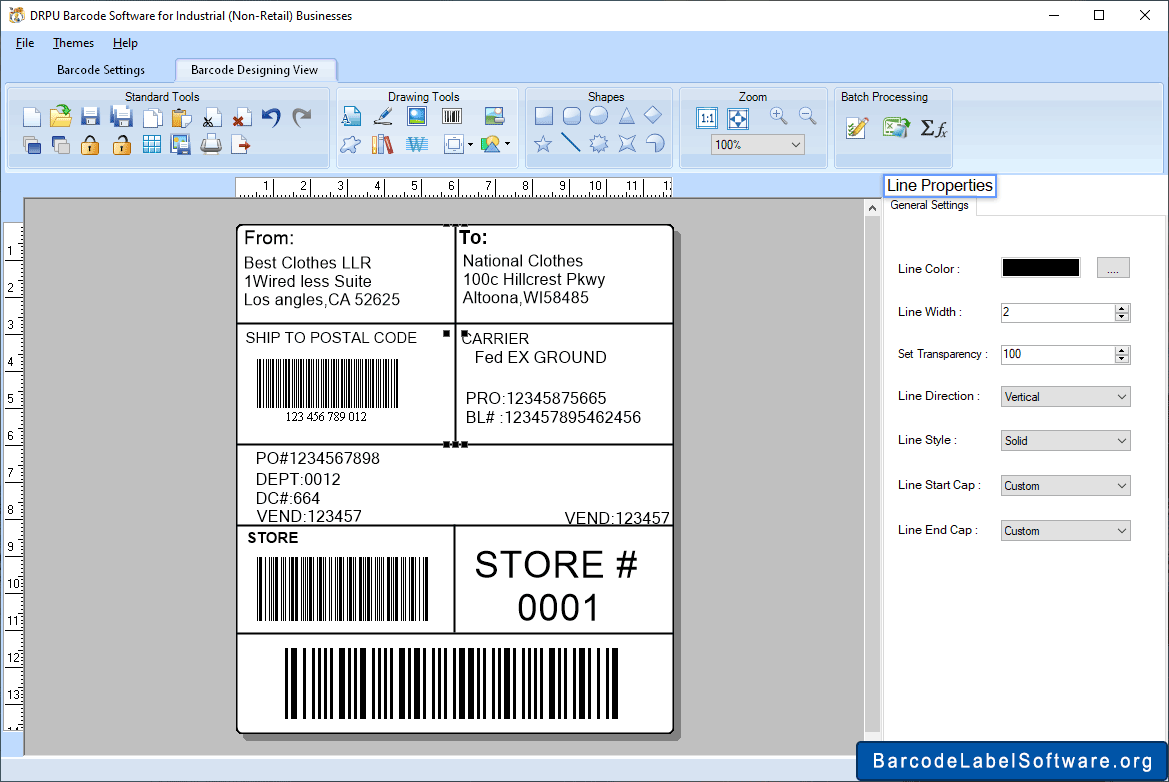
Task: Open the zoom percentage dropdown showing 100%
Action: click(x=757, y=145)
